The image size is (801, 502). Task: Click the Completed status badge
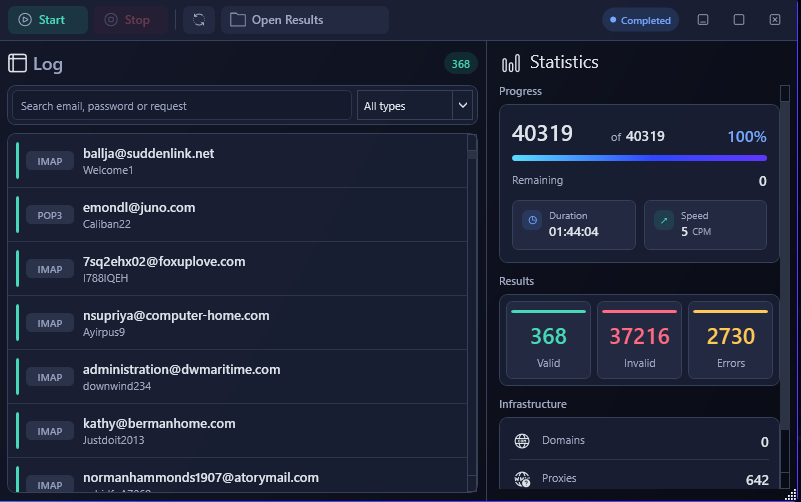[x=640, y=20]
